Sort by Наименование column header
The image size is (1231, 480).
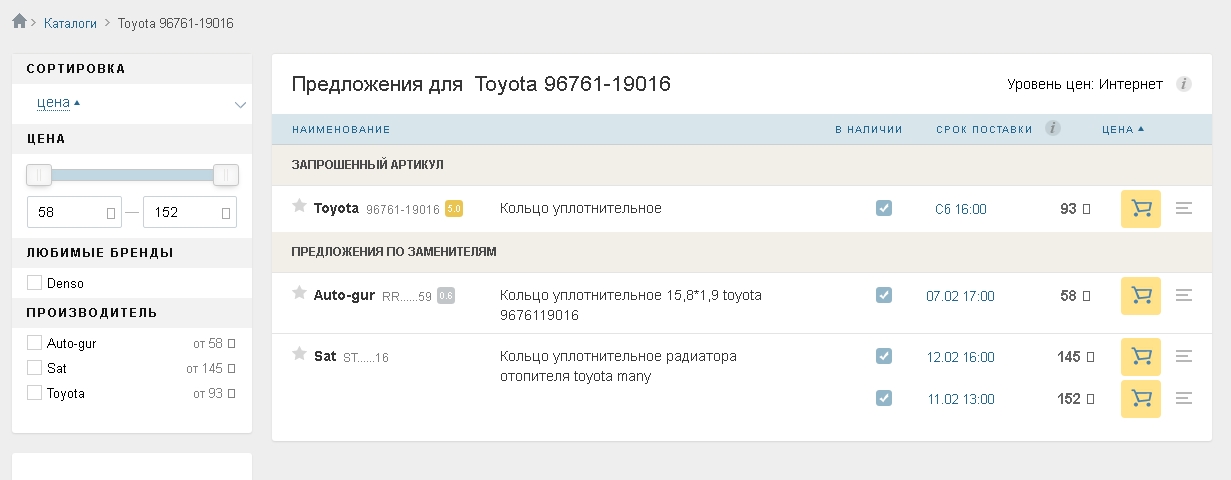click(340, 129)
